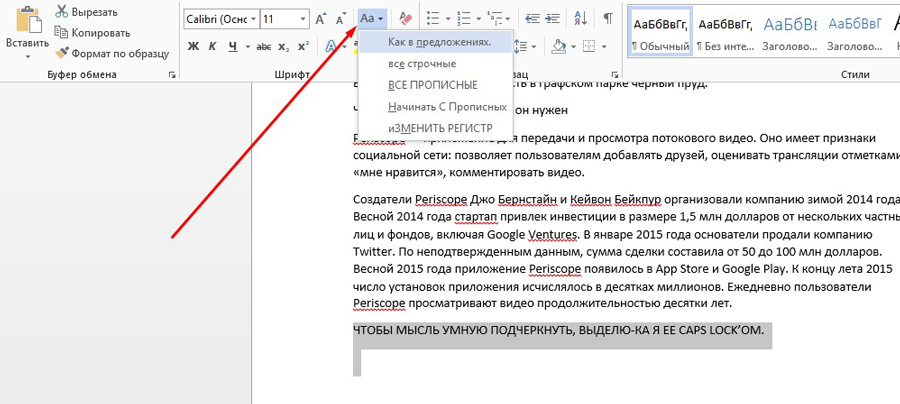Choose 'Как в предложениях.' case option

click(436, 42)
